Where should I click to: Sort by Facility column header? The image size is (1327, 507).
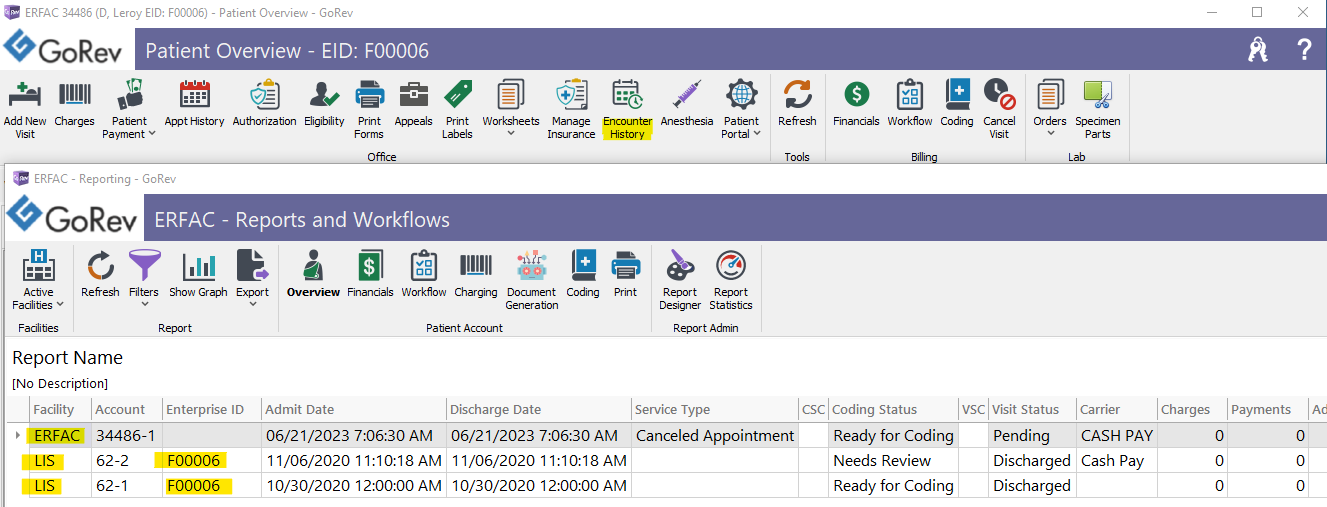tap(60, 409)
